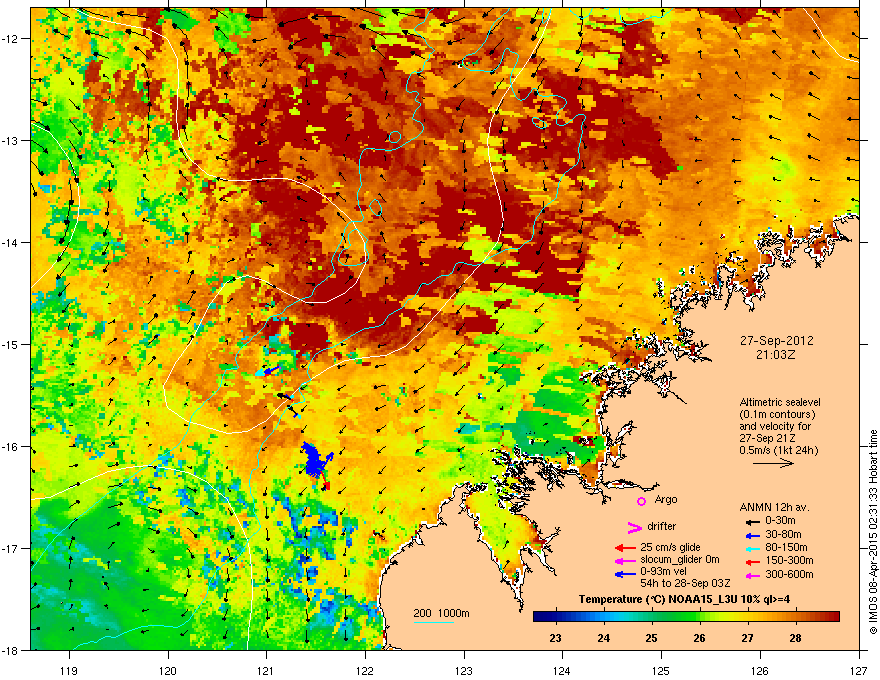
Task: Click the dark blue end of temperature colorbar
Action: point(540,617)
